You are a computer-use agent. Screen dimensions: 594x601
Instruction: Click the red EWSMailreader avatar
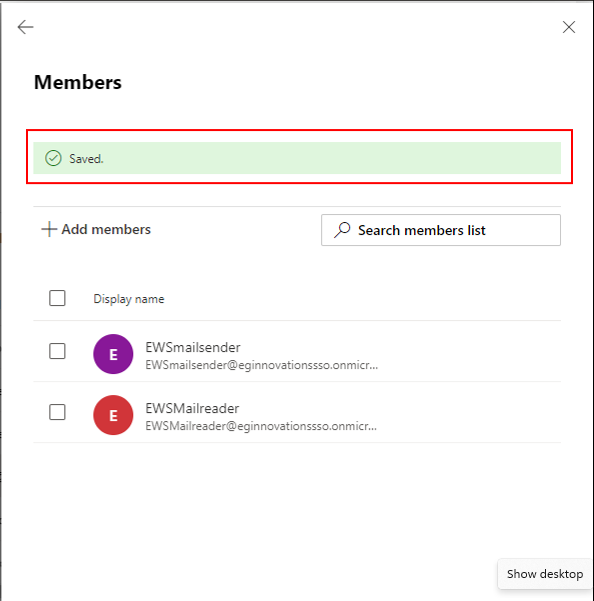(x=113, y=415)
